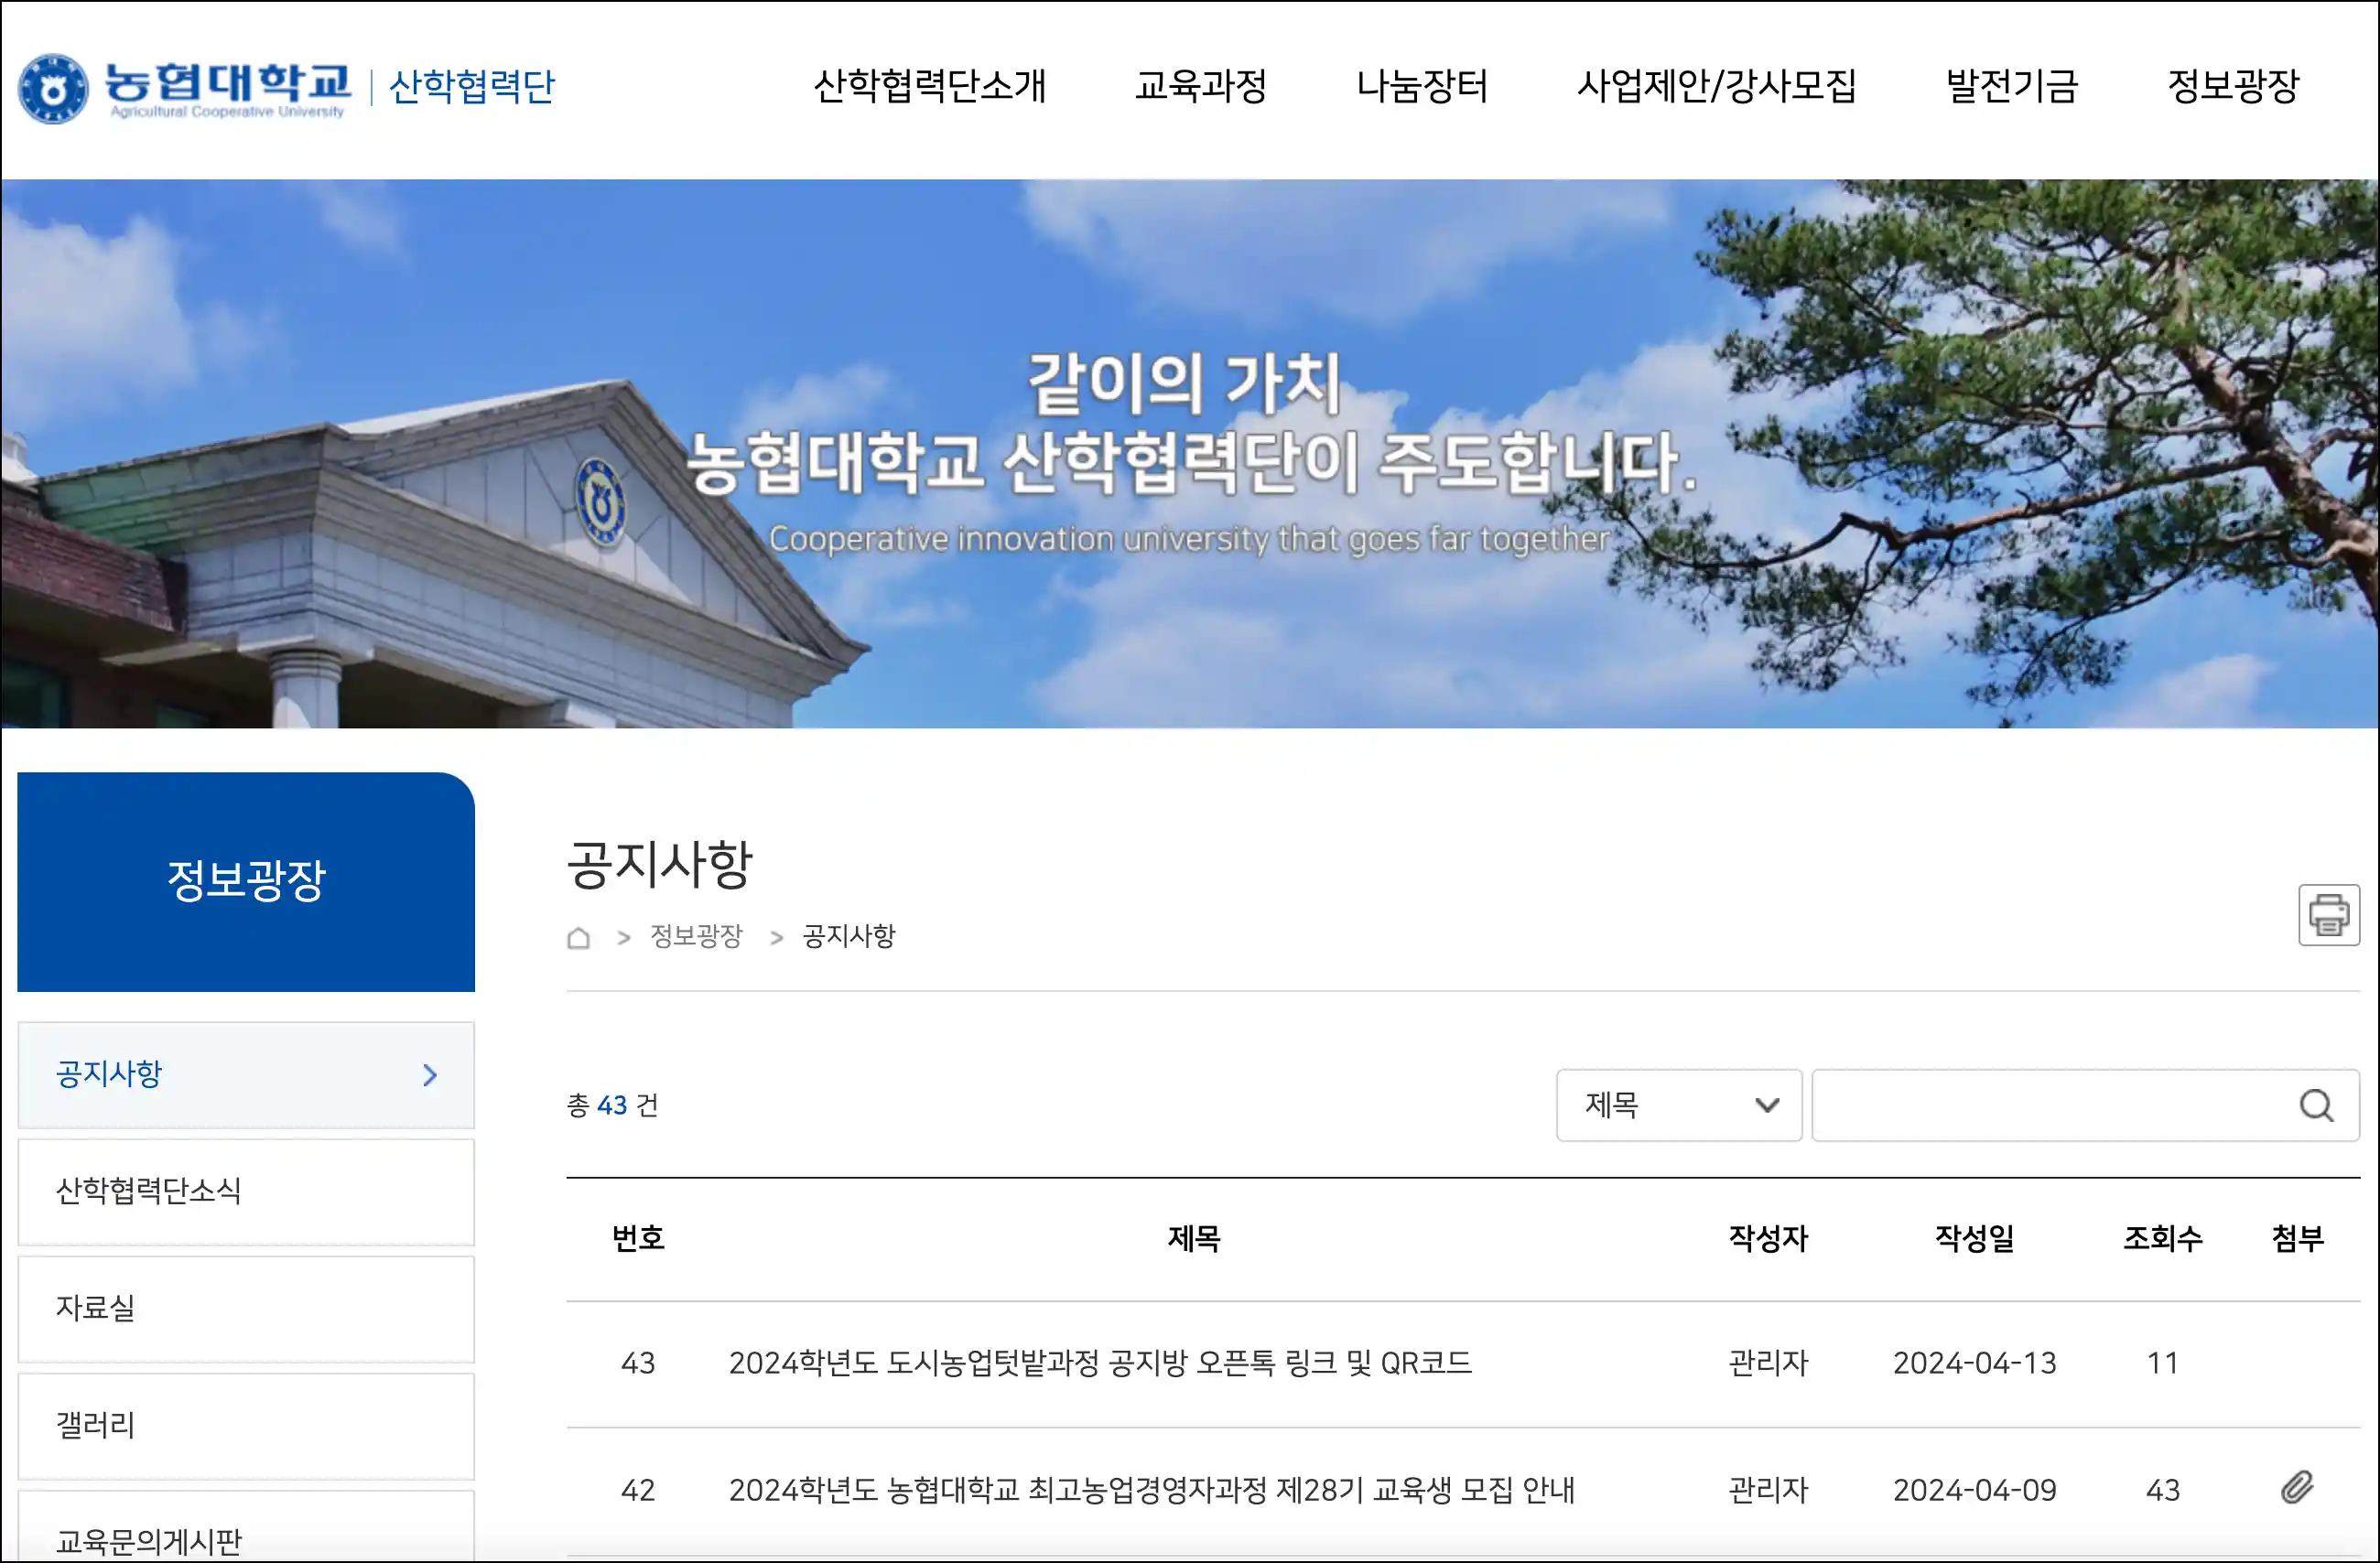Open the 교육과정 top menu
This screenshot has height=1563, width=2380.
(x=1200, y=86)
